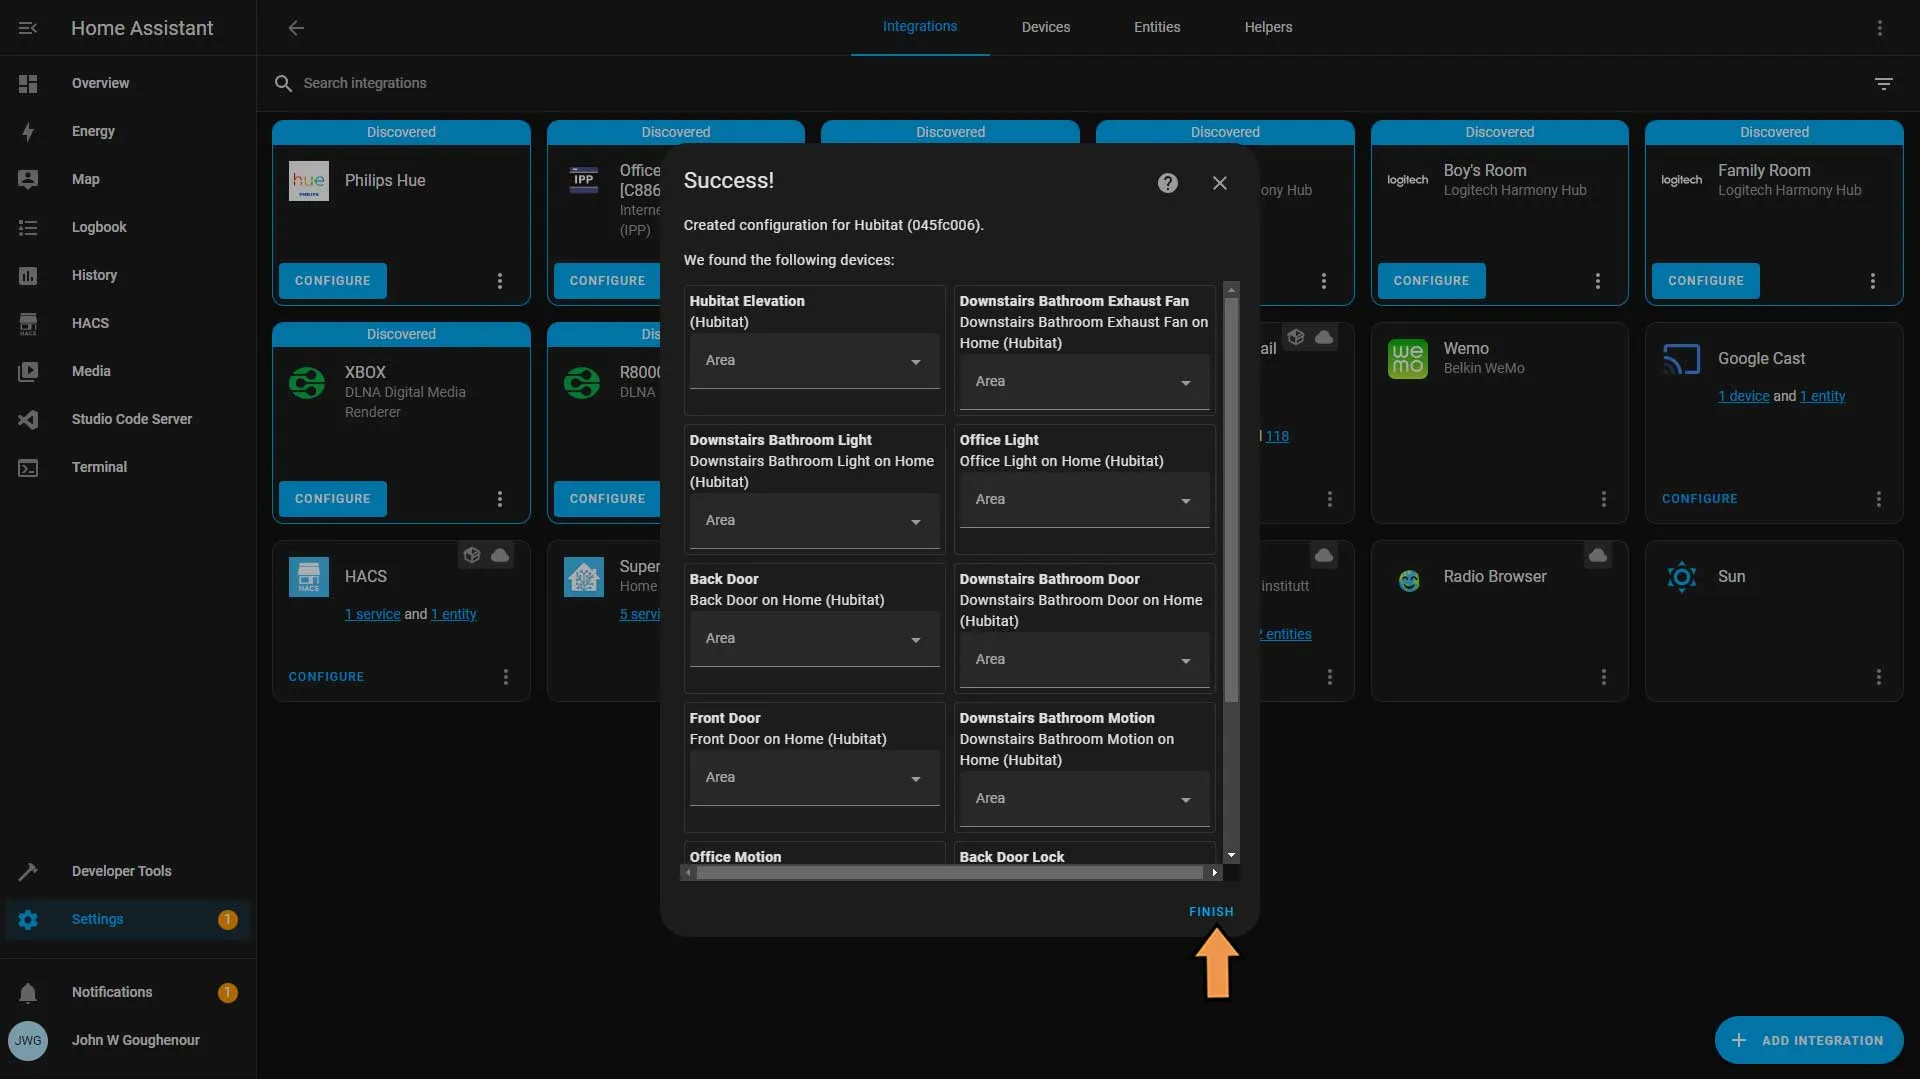Open Area dropdown for Office Light
This screenshot has width=1920, height=1079.
pos(1084,500)
